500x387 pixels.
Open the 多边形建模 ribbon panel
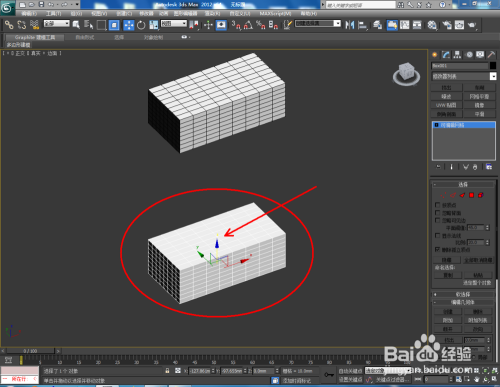(19, 45)
